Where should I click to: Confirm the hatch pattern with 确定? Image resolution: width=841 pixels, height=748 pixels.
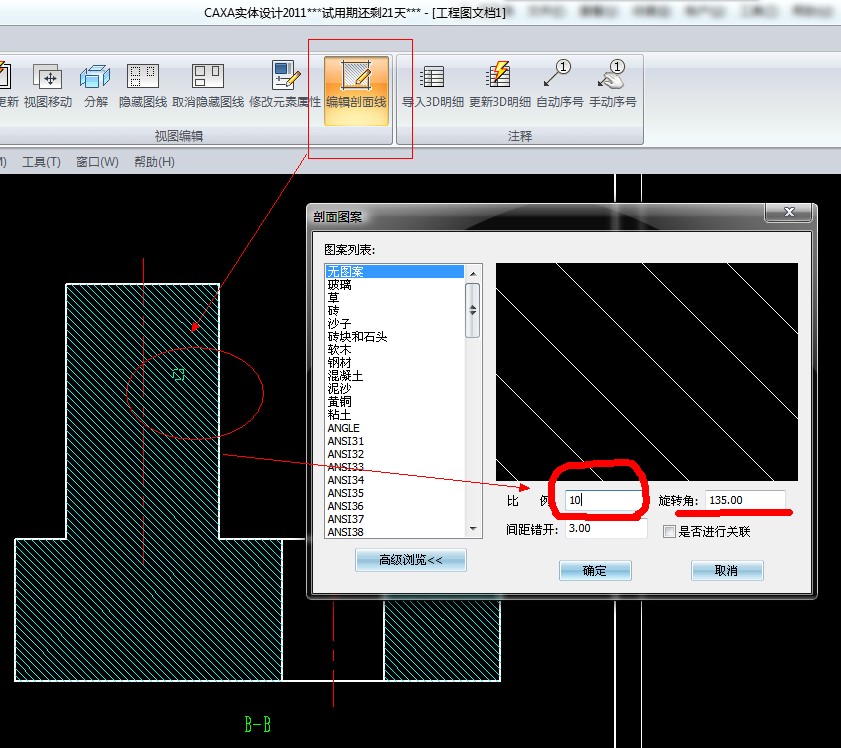[595, 571]
